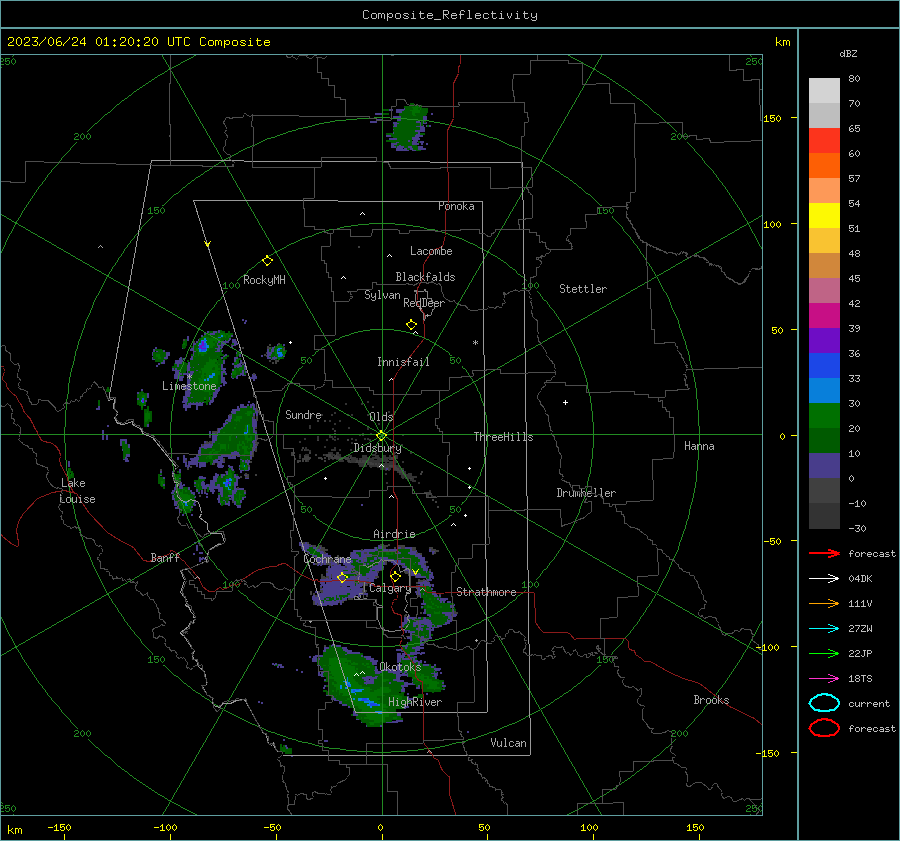
Task: Click the storm cell over Limestone
Action: [205, 367]
